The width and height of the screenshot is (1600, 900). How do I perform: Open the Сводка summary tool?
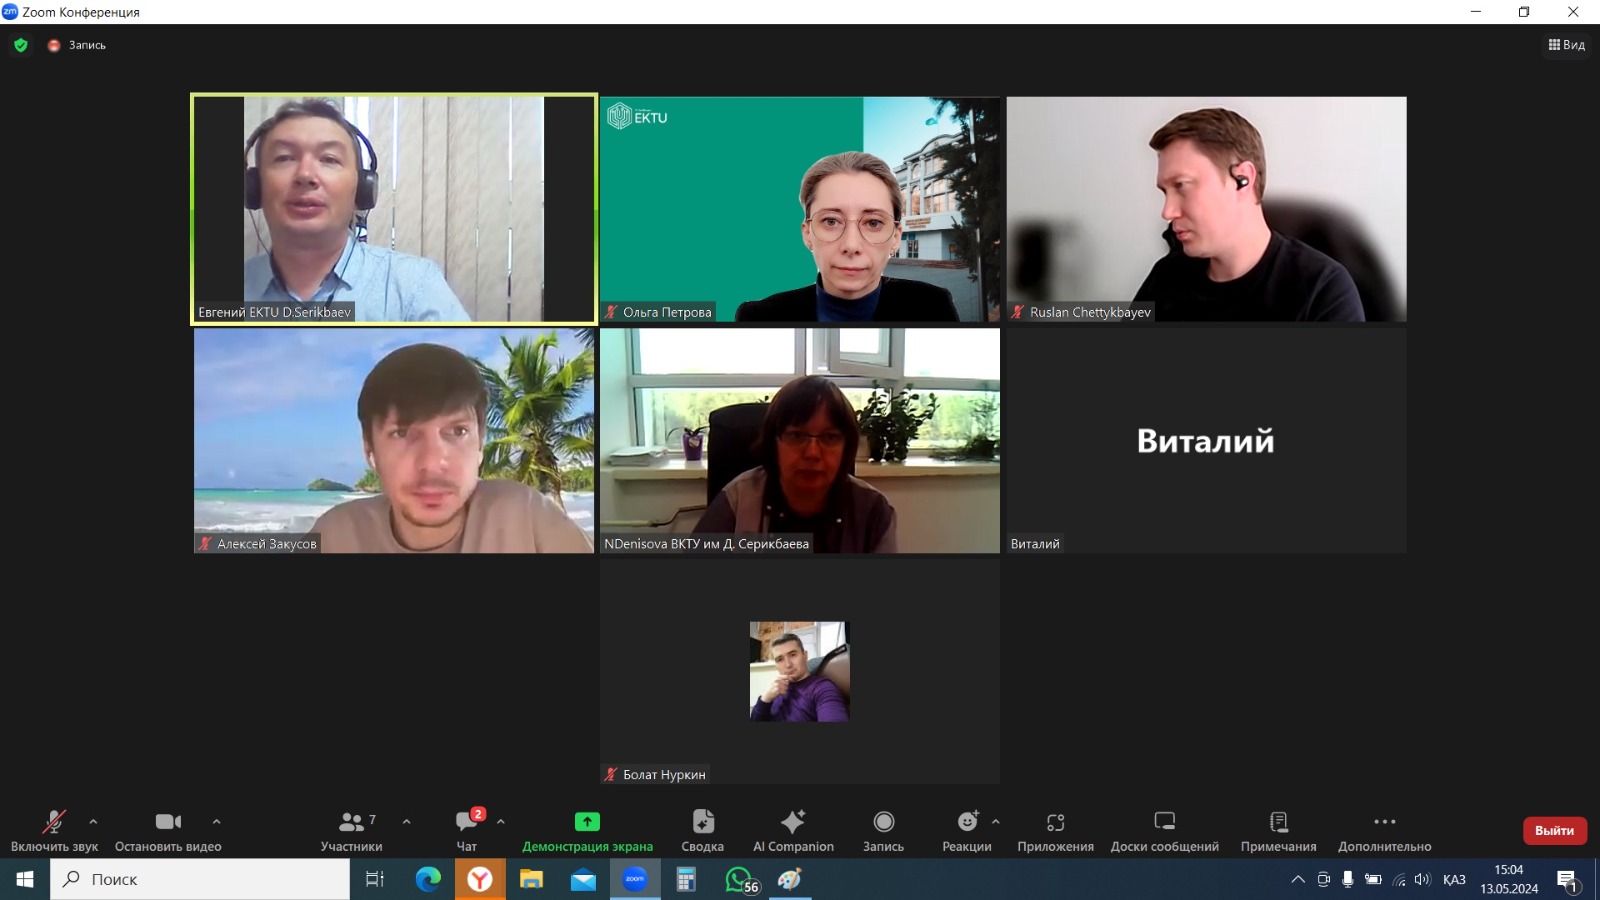[702, 830]
